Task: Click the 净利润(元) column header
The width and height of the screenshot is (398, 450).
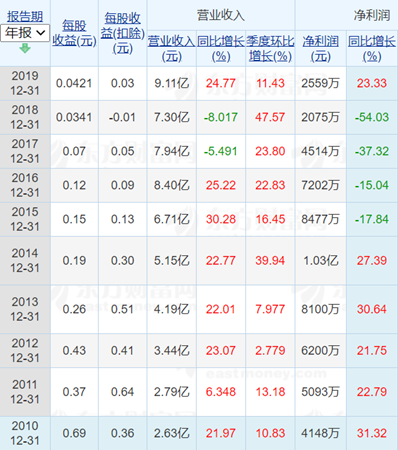Action: click(x=321, y=48)
